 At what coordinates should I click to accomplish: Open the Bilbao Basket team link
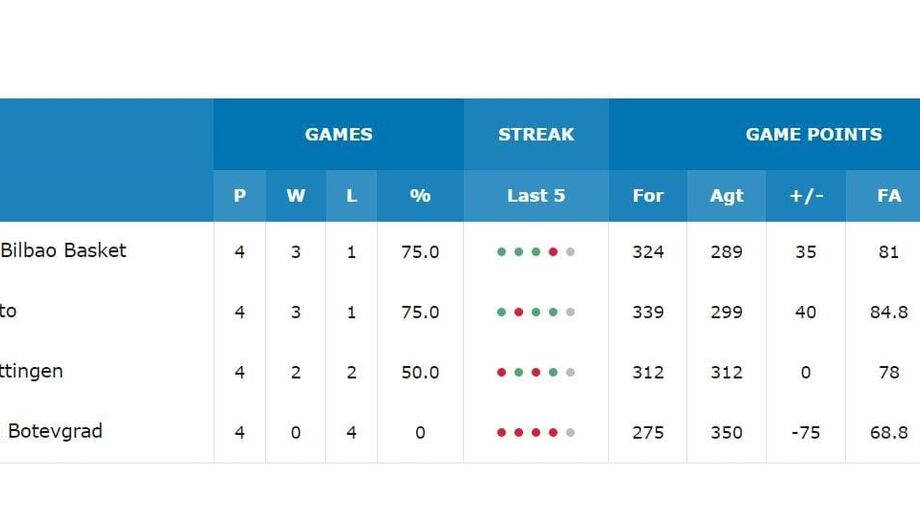pyautogui.click(x=63, y=250)
